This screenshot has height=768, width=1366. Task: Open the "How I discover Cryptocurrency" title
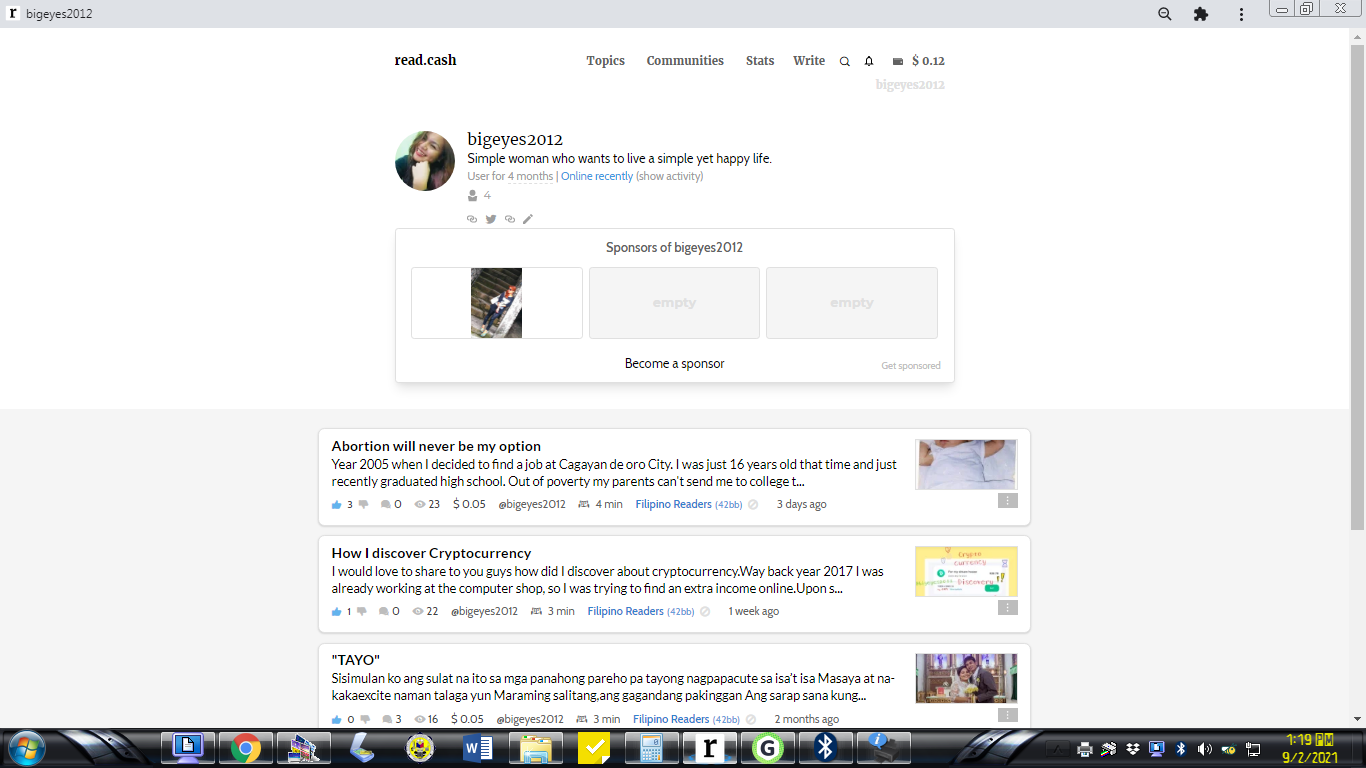click(432, 553)
